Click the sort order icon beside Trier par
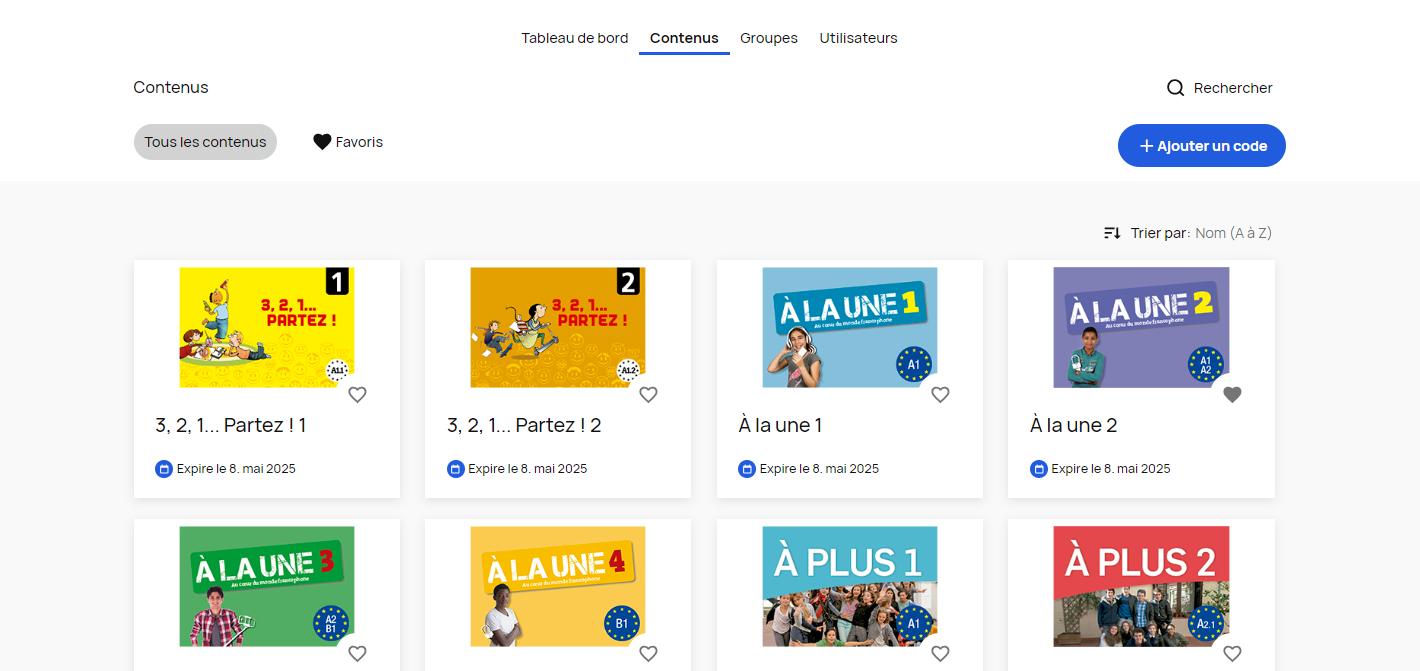 click(1112, 233)
